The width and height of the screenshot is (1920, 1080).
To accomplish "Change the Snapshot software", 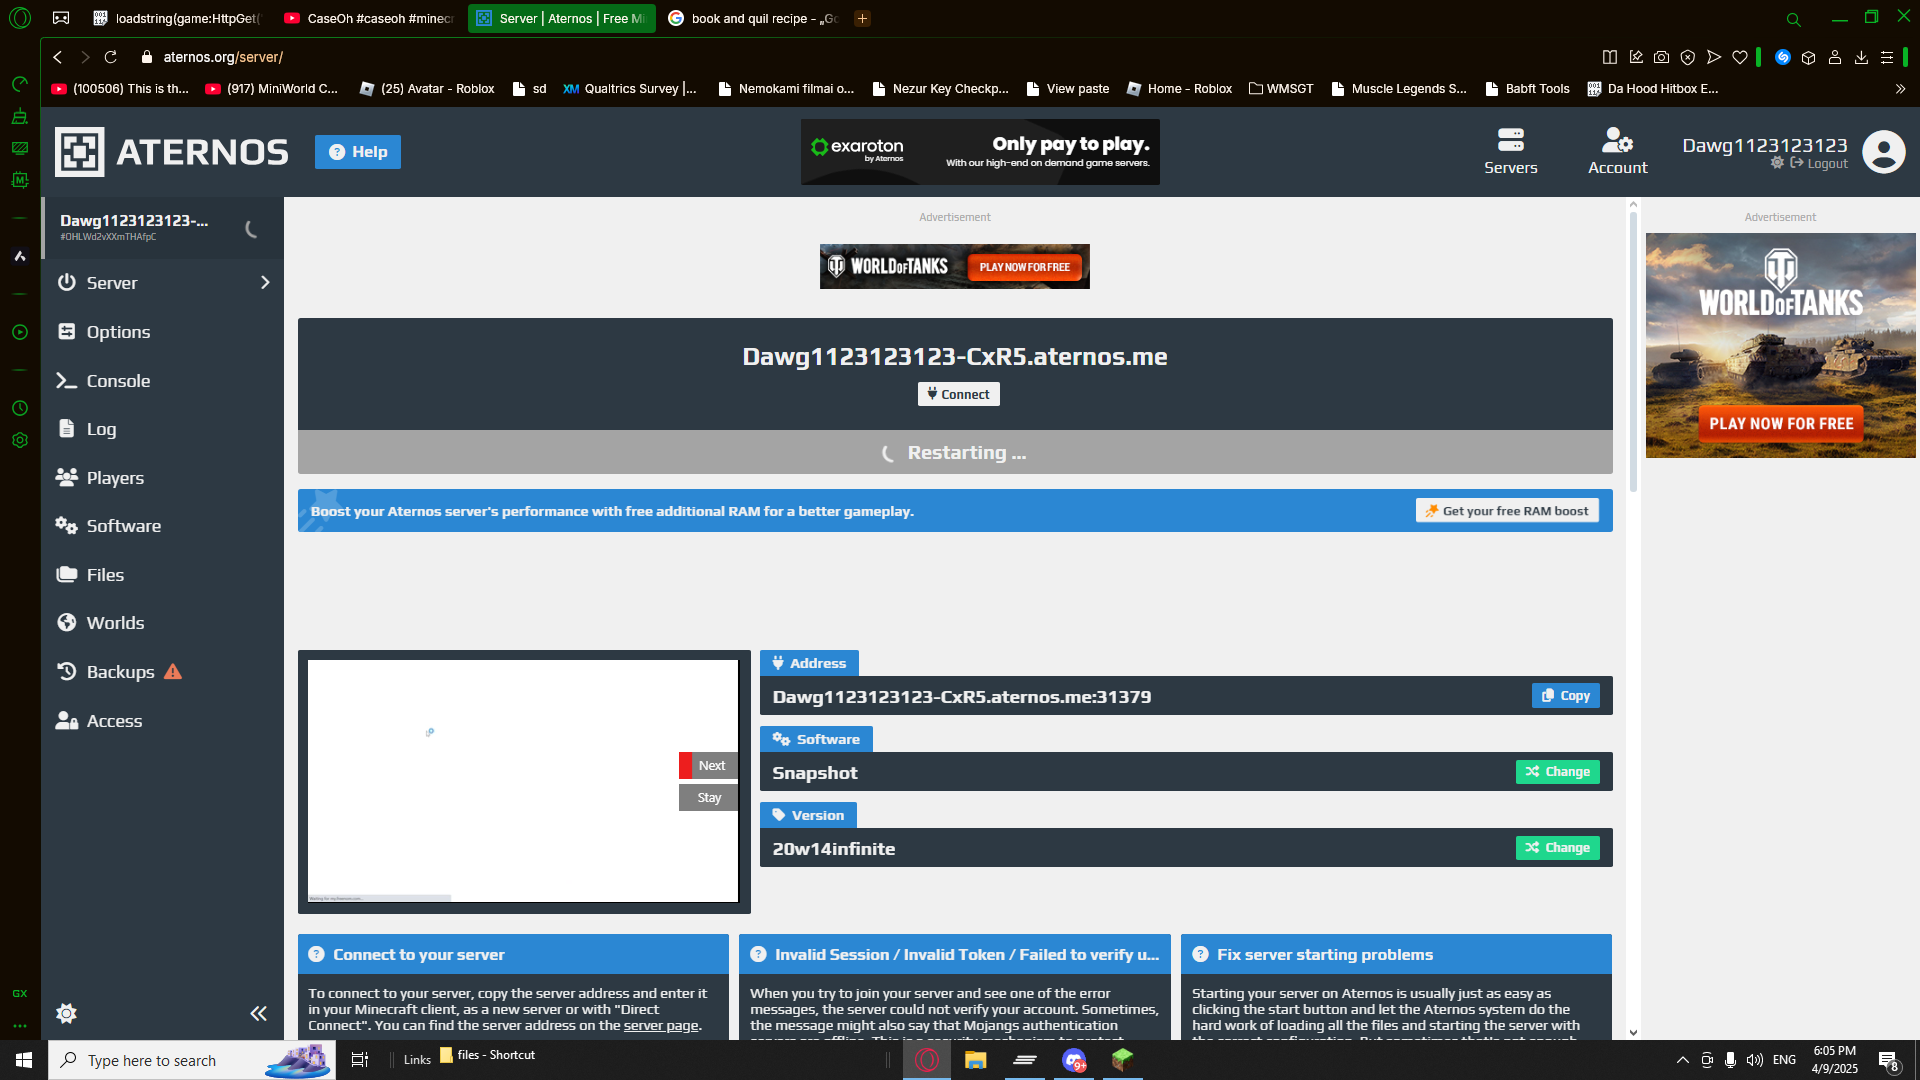I will coord(1558,772).
